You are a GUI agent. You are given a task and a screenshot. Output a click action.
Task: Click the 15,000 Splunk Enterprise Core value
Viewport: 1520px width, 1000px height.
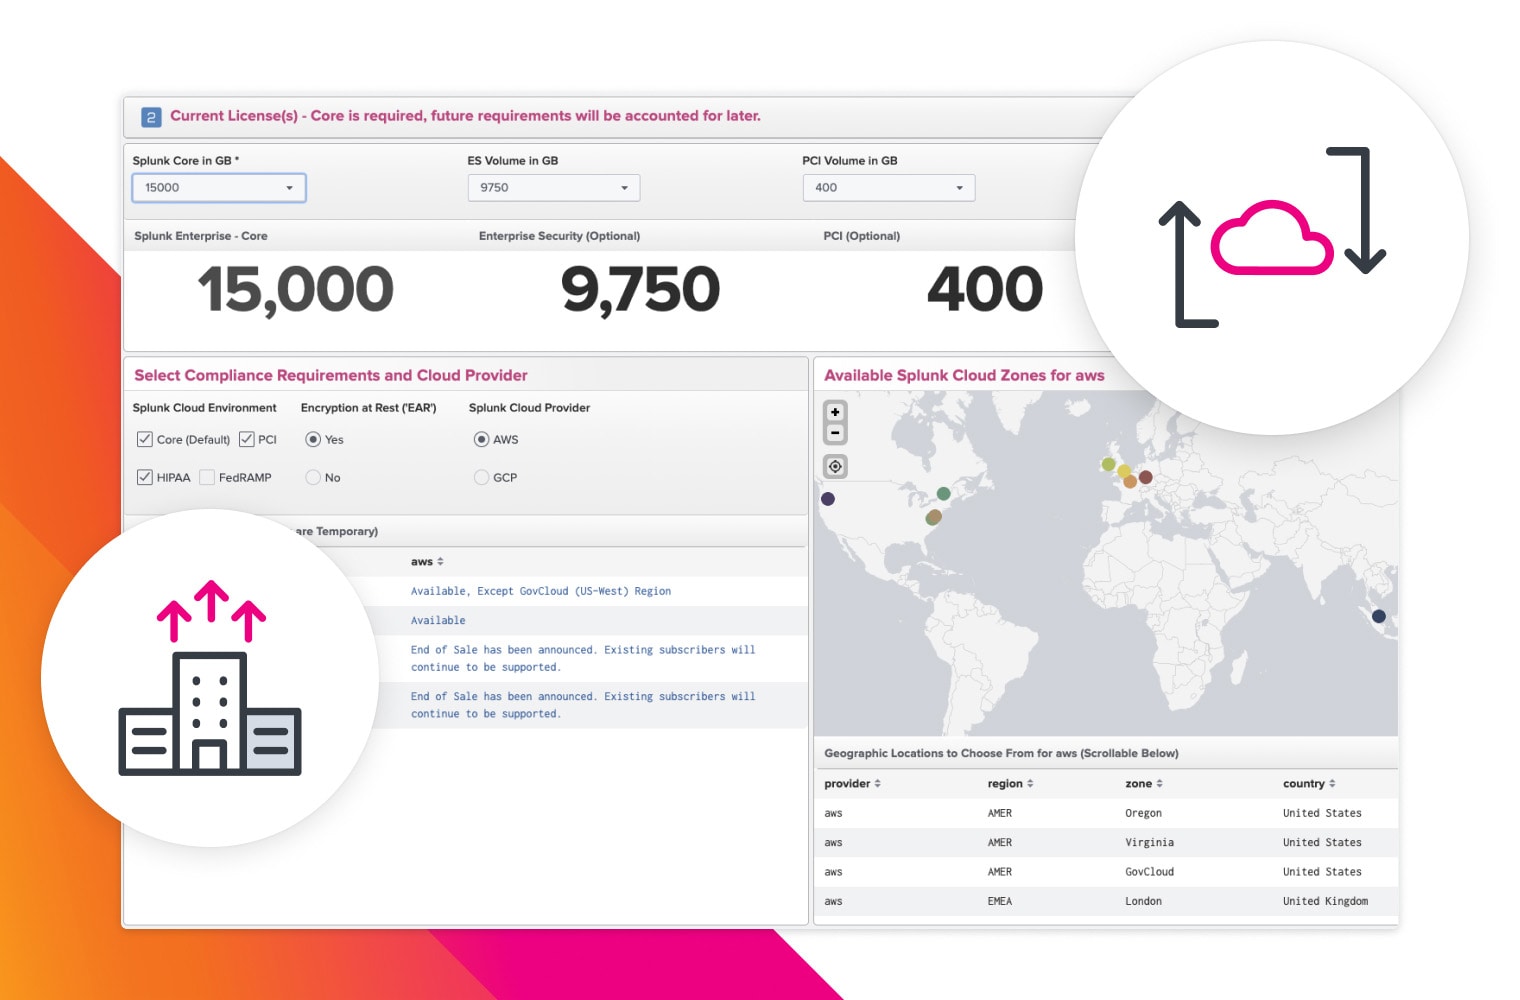click(295, 290)
